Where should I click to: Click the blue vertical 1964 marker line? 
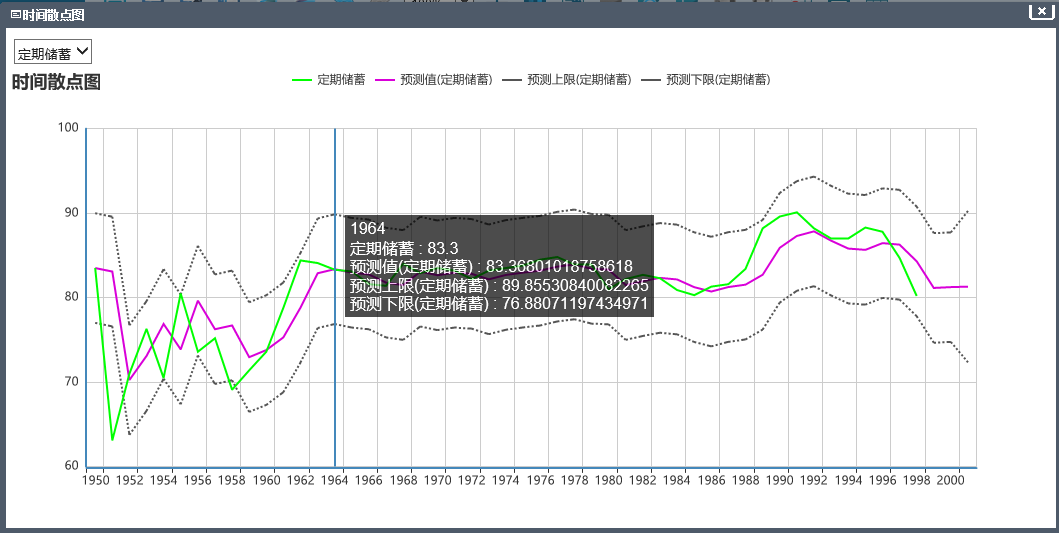point(335,297)
